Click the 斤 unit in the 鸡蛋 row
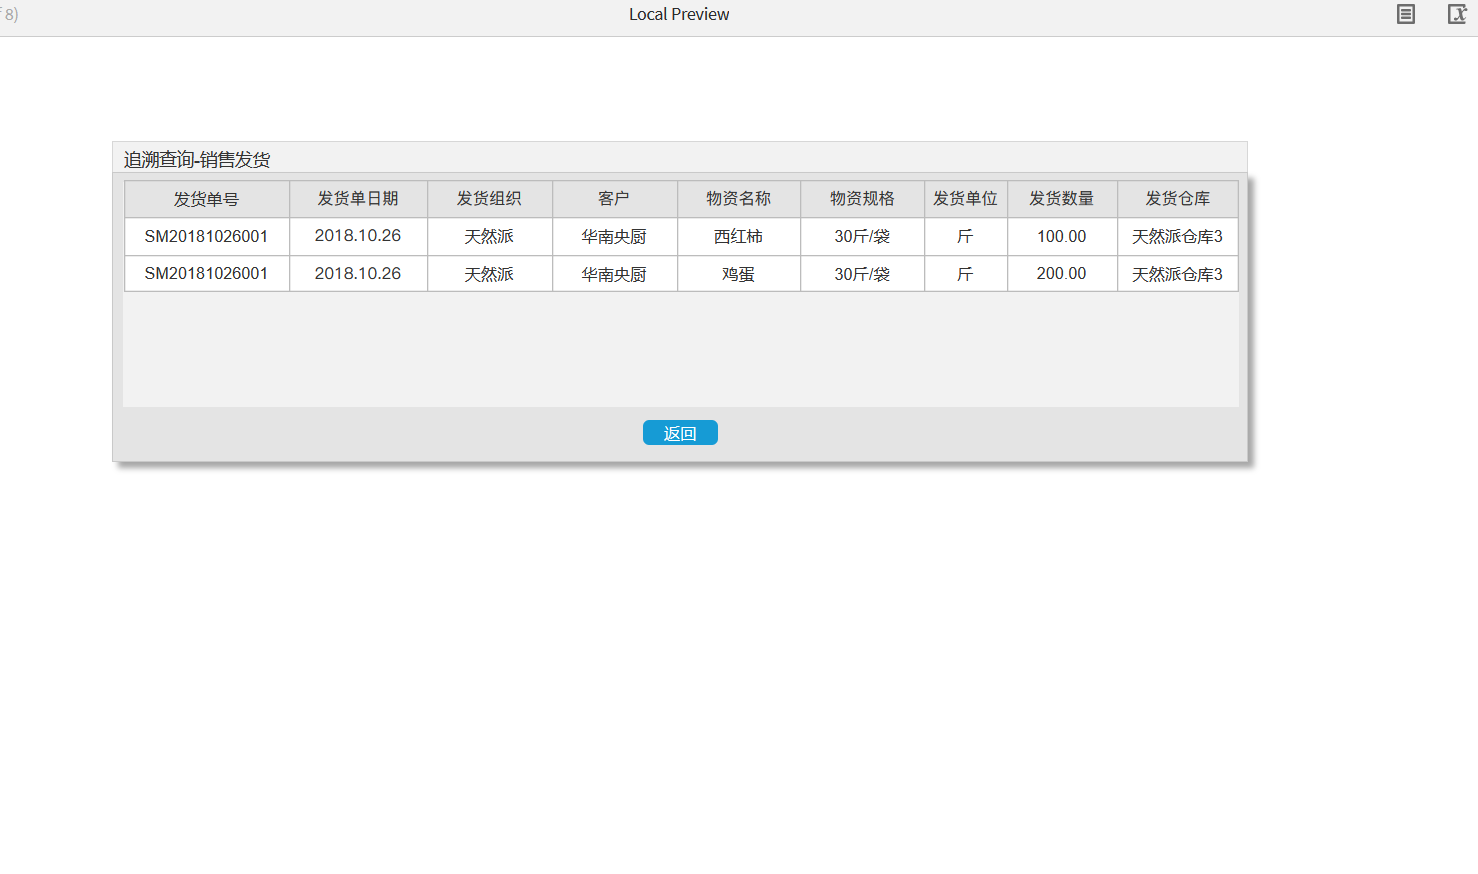Screen dimensions: 1478x874 click(x=966, y=274)
